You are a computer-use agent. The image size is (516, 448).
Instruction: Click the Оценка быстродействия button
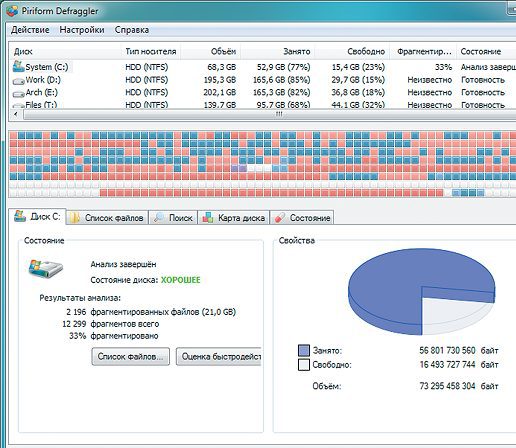(219, 357)
